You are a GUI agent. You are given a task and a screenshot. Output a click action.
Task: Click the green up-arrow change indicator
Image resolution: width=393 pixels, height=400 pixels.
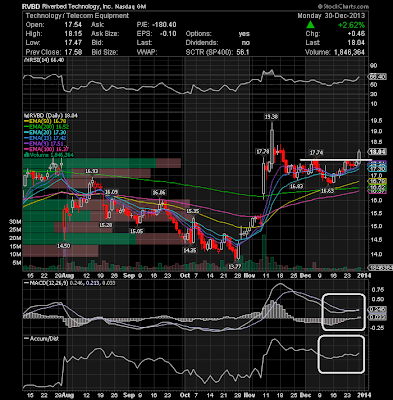point(310,25)
